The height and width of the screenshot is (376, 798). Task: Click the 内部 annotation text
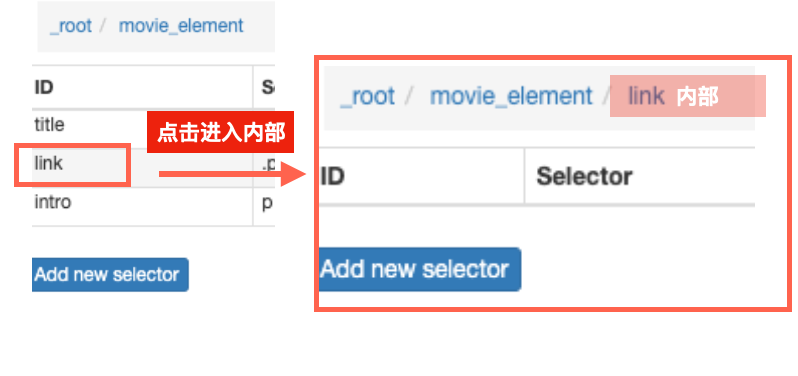697,97
